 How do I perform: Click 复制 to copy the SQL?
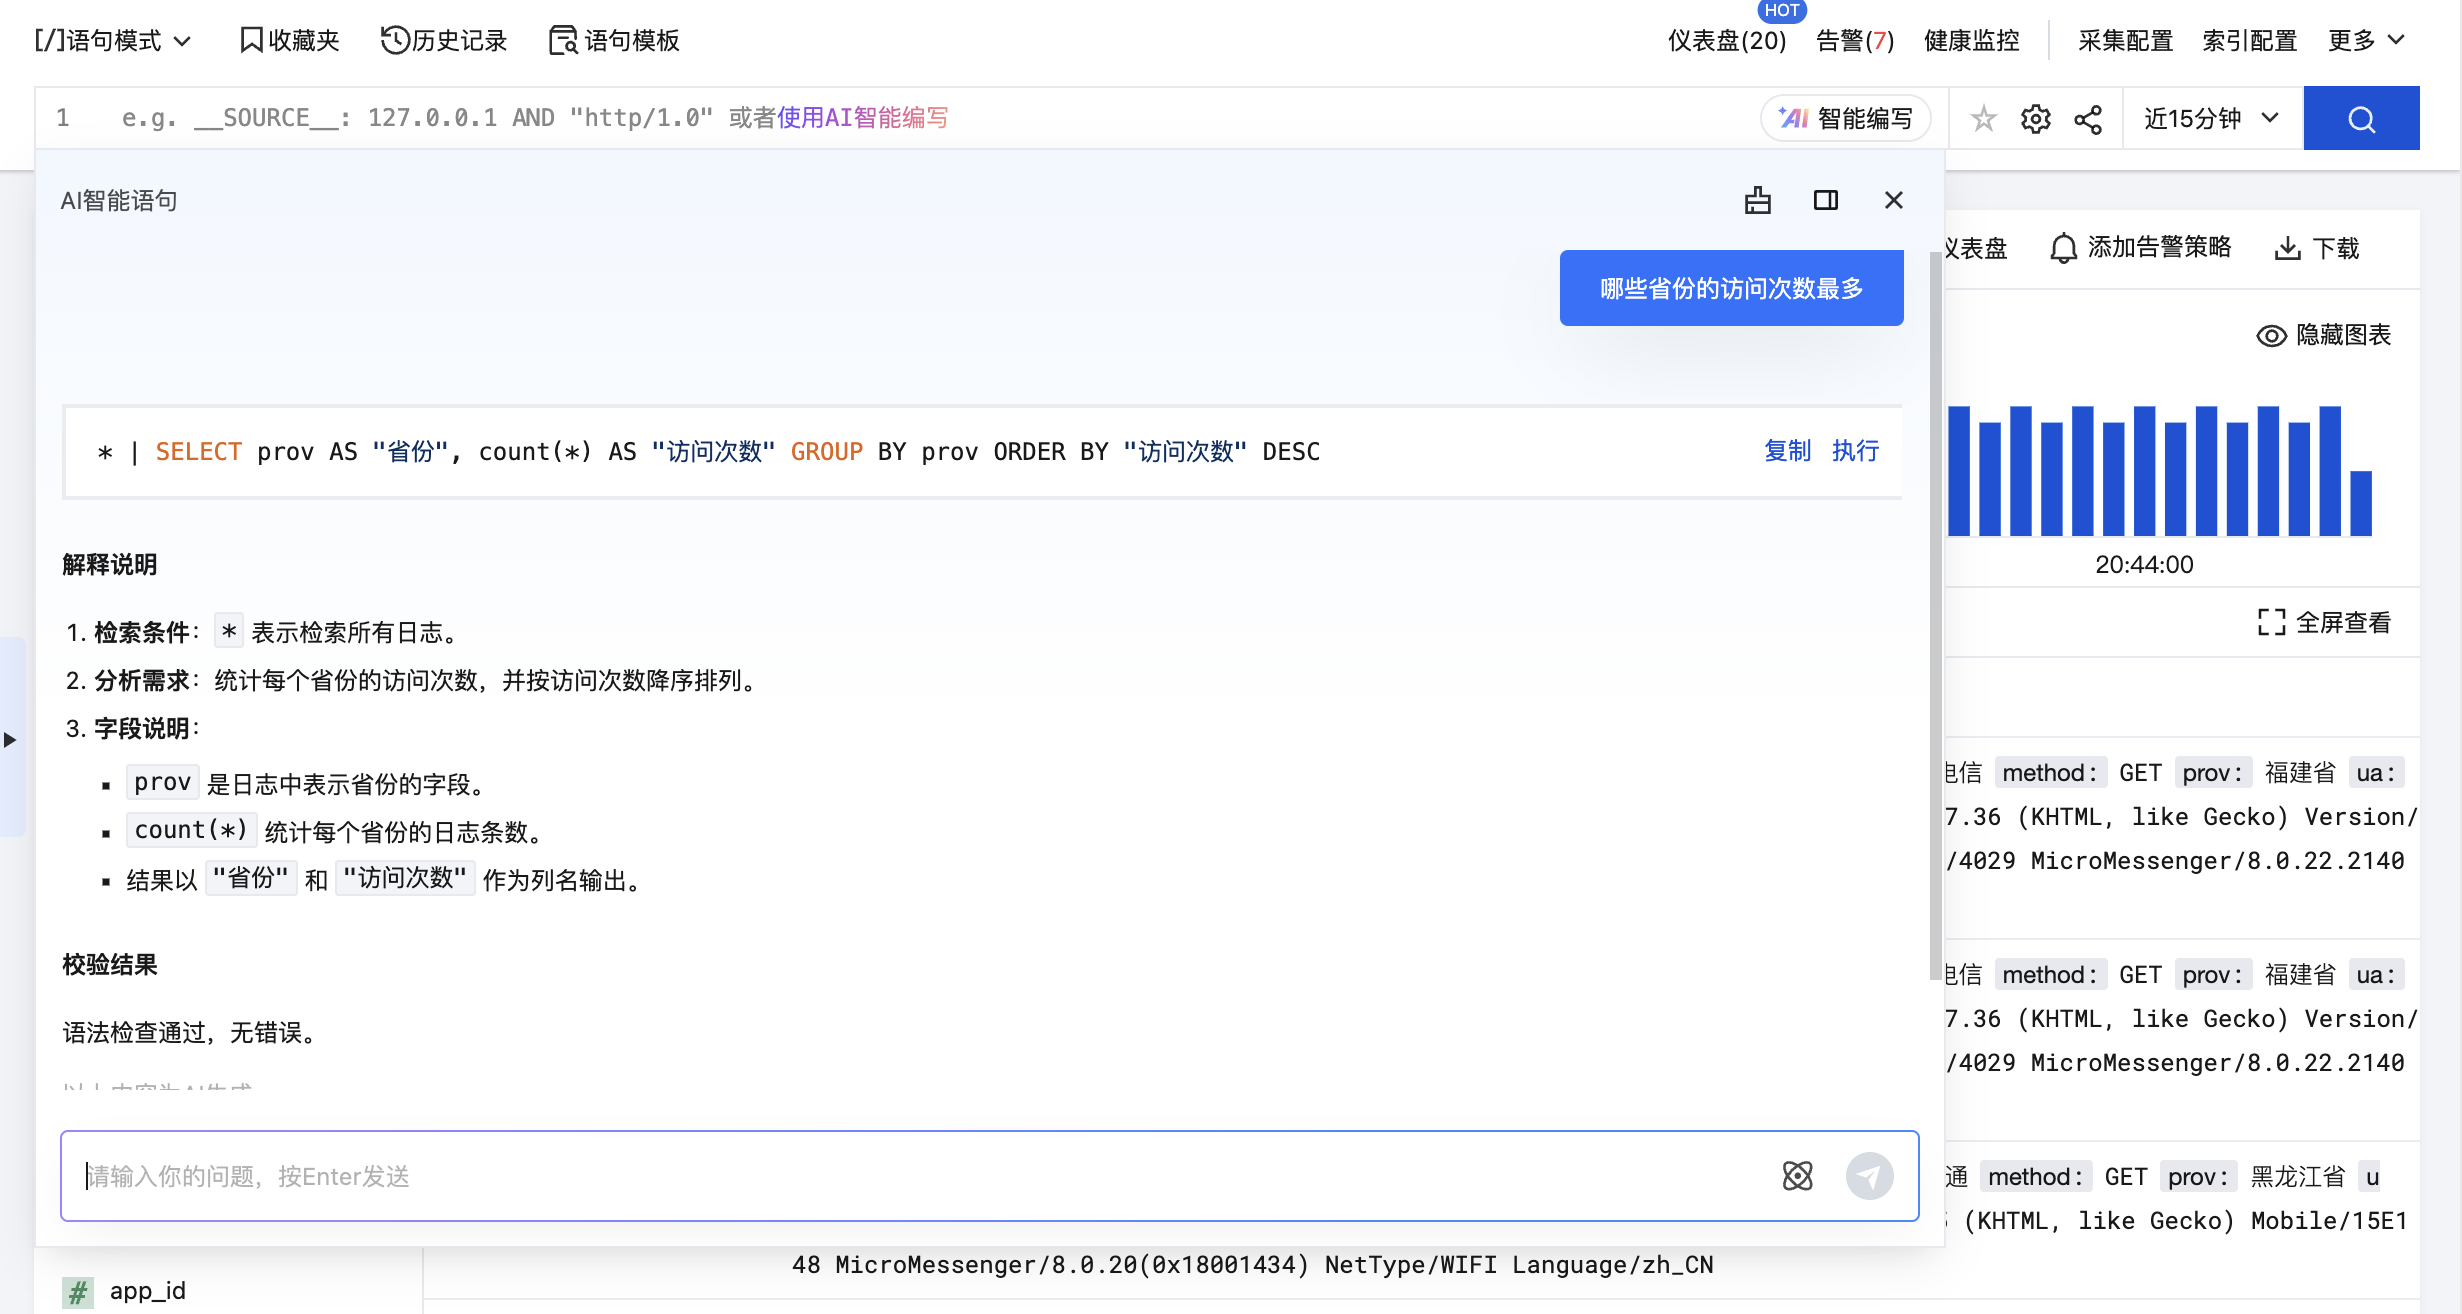pyautogui.click(x=1787, y=451)
